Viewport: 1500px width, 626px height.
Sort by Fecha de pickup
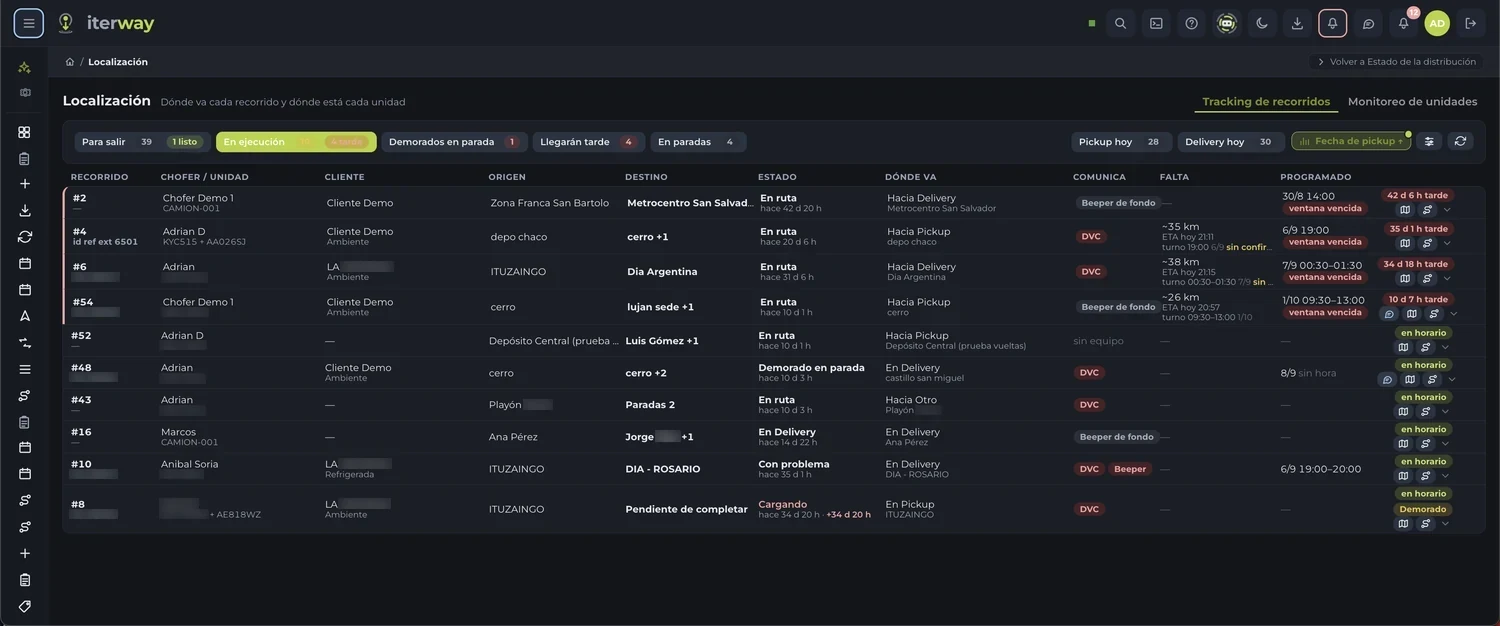tap(1351, 142)
